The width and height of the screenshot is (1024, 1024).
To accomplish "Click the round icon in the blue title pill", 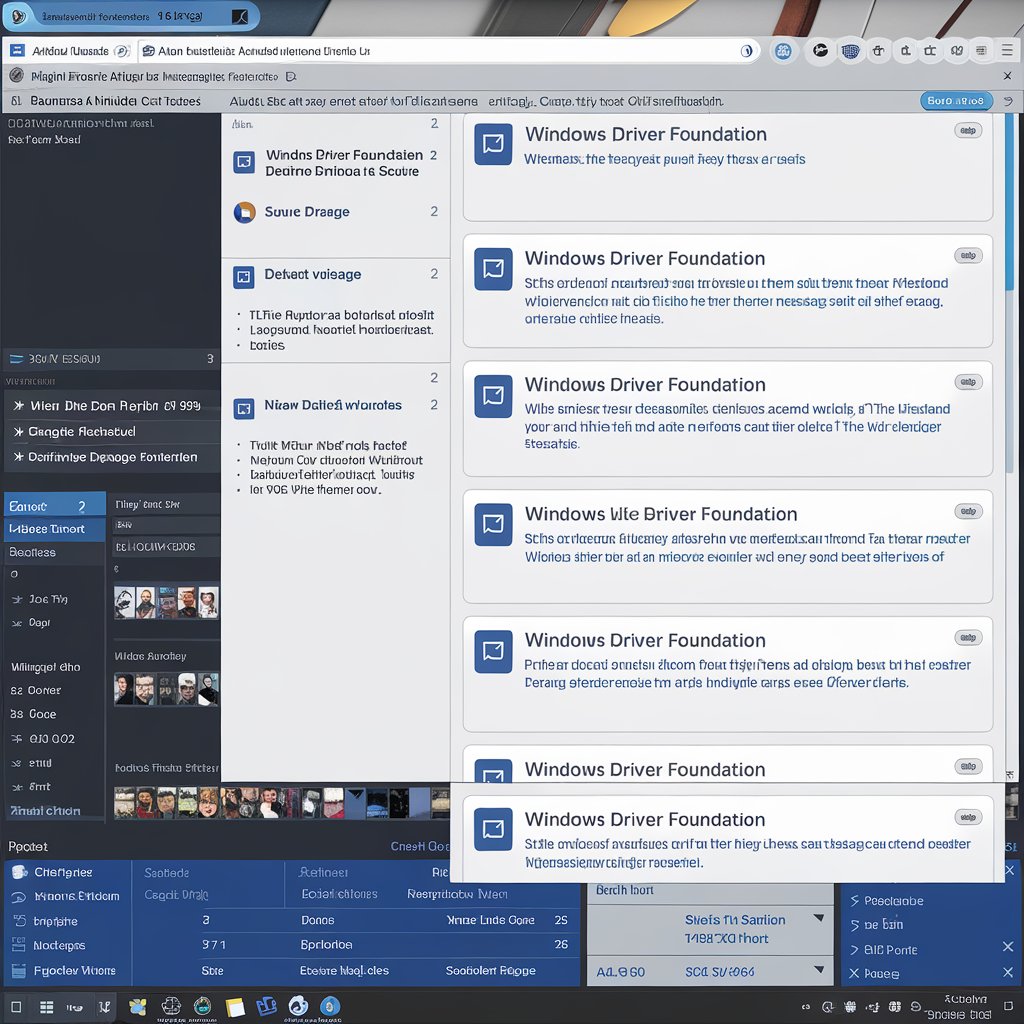I will click(19, 16).
